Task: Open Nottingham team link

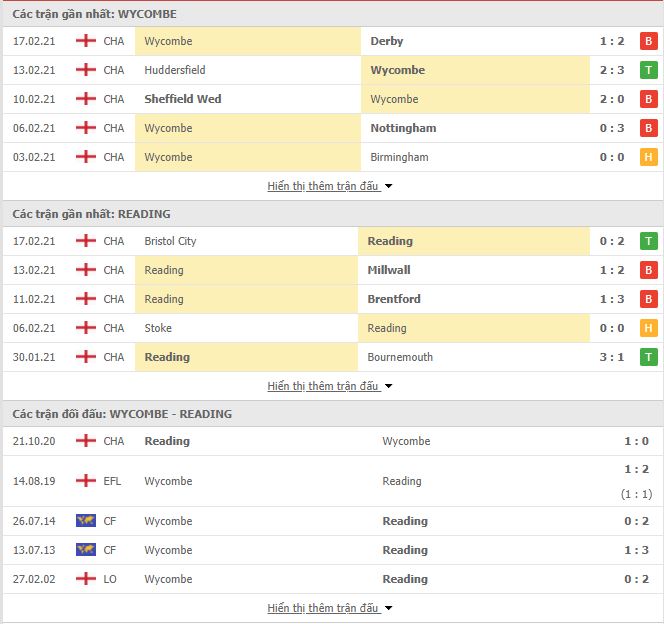Action: [x=403, y=128]
